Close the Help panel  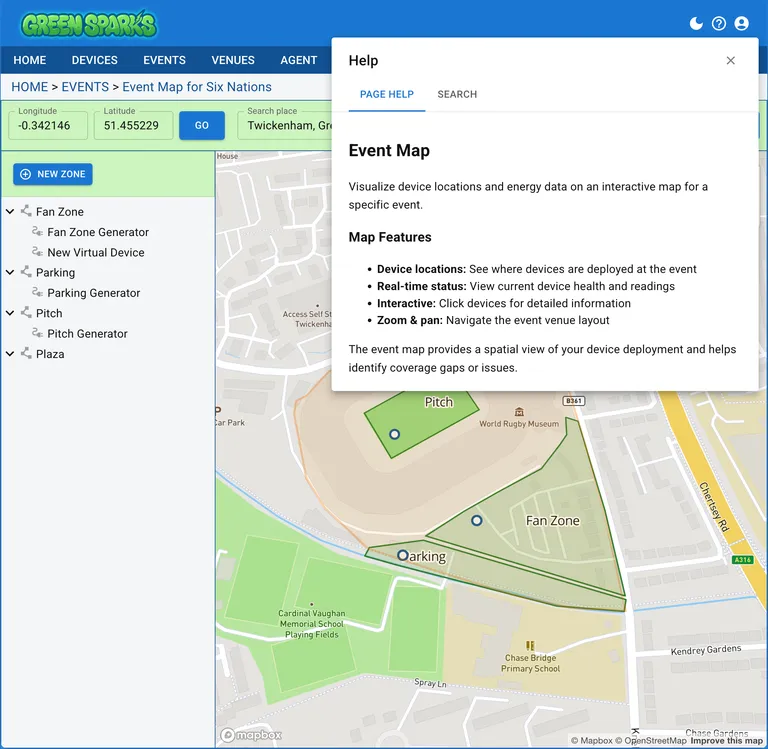coord(730,61)
